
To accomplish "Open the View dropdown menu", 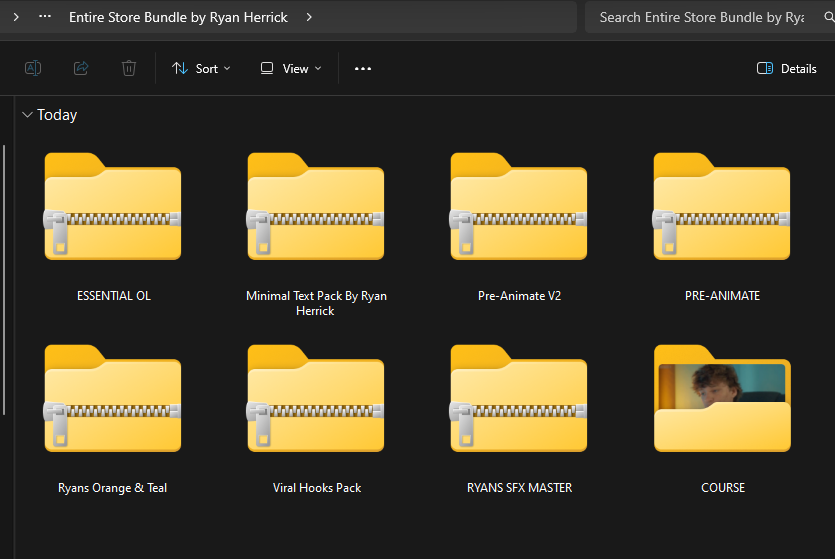I will tap(291, 68).
